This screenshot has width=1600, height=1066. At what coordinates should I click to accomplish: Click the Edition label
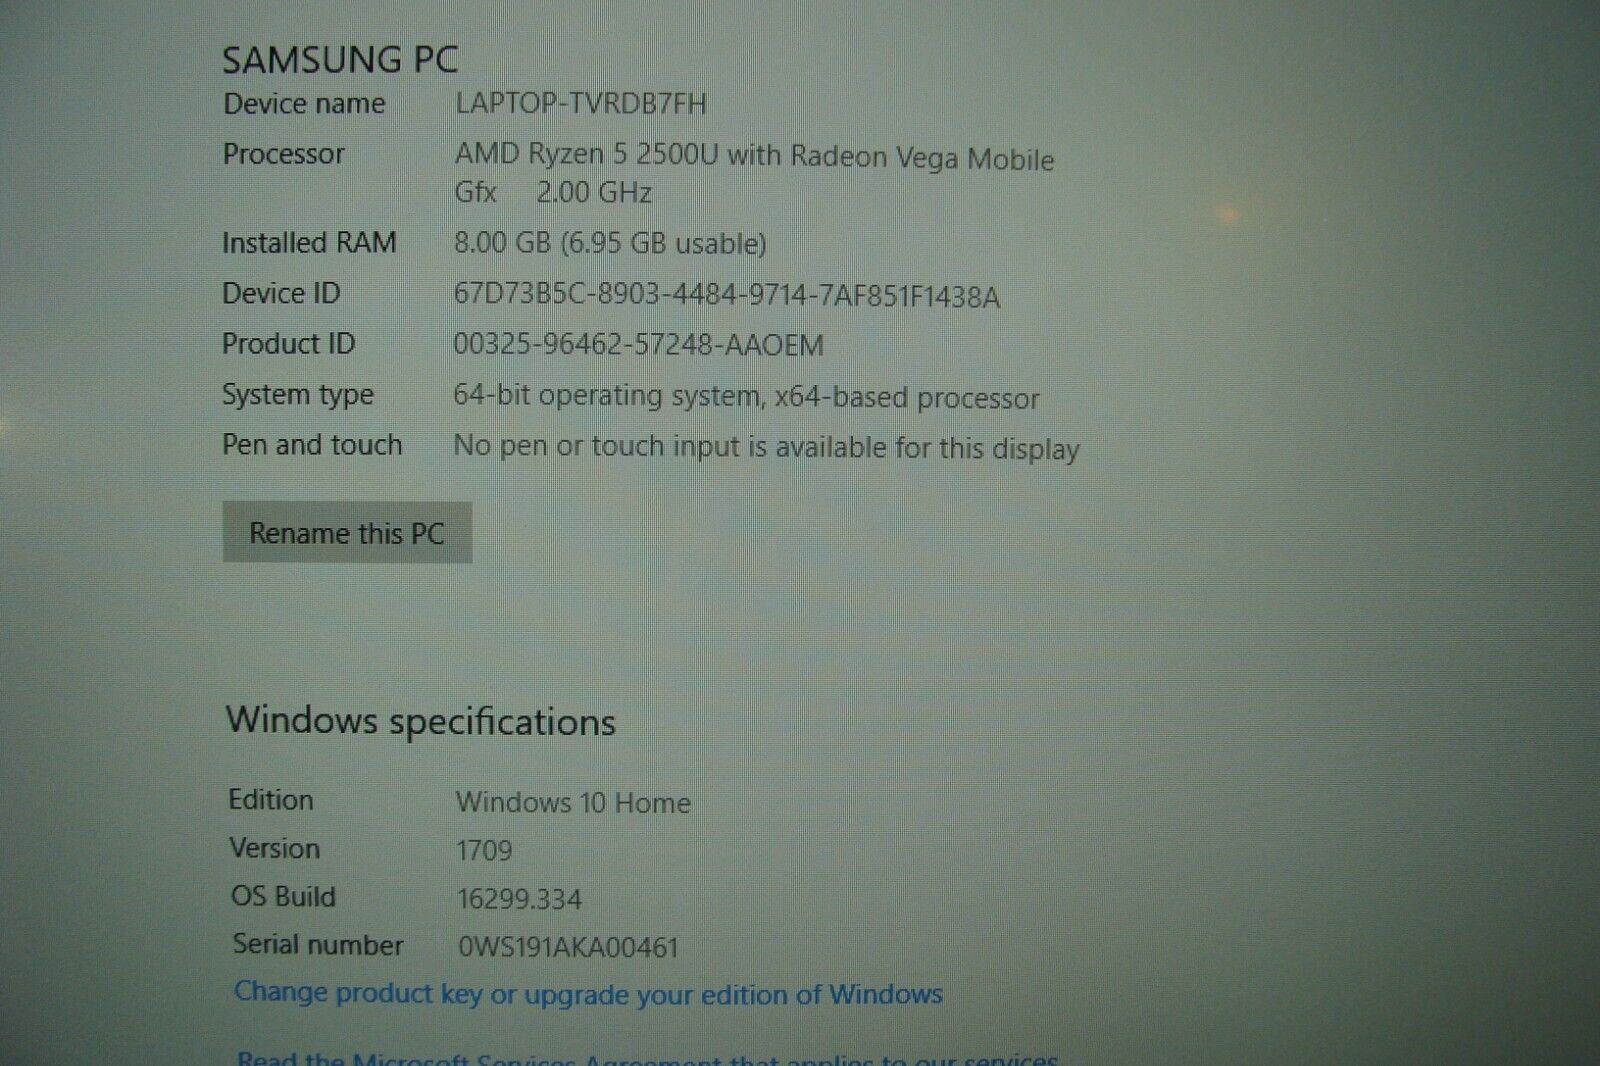(271, 800)
